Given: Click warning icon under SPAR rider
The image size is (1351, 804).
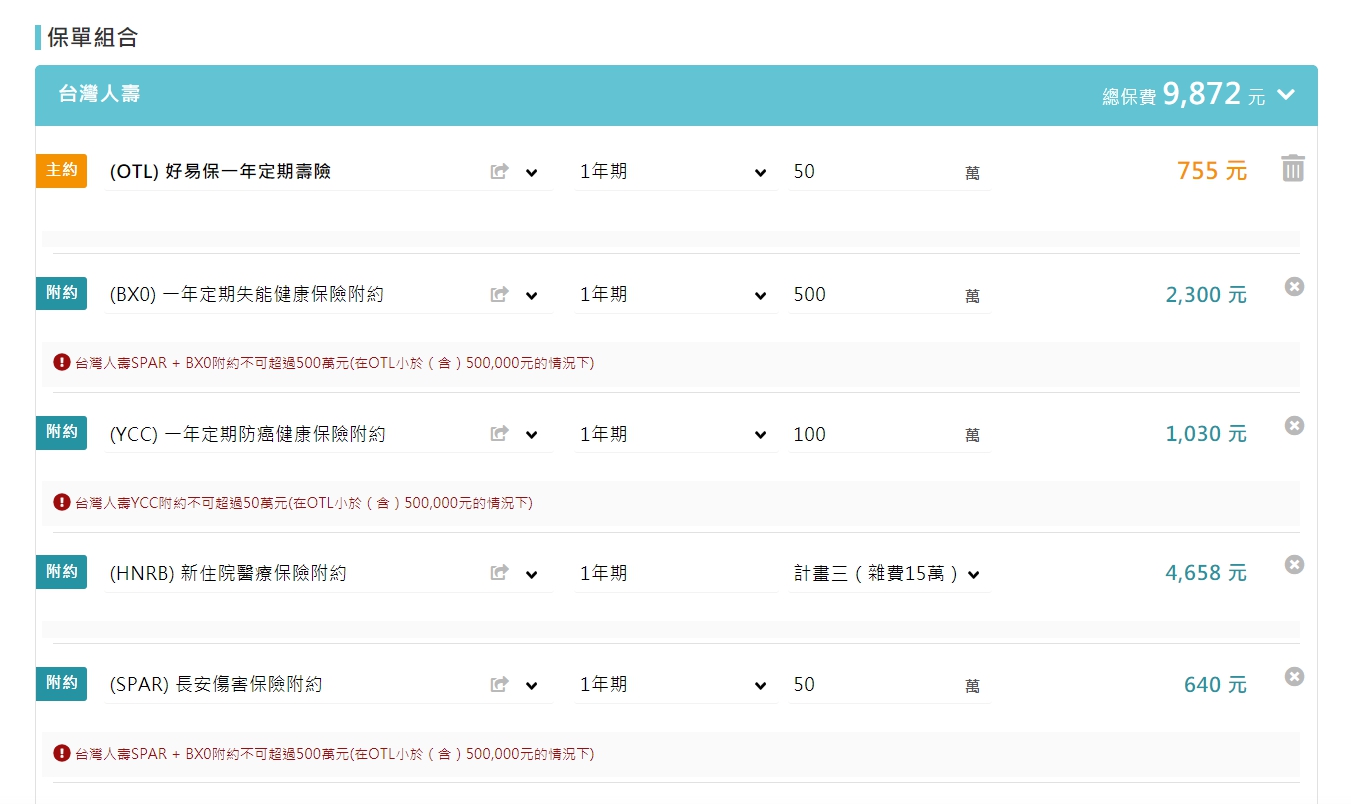Looking at the screenshot, I should 62,753.
